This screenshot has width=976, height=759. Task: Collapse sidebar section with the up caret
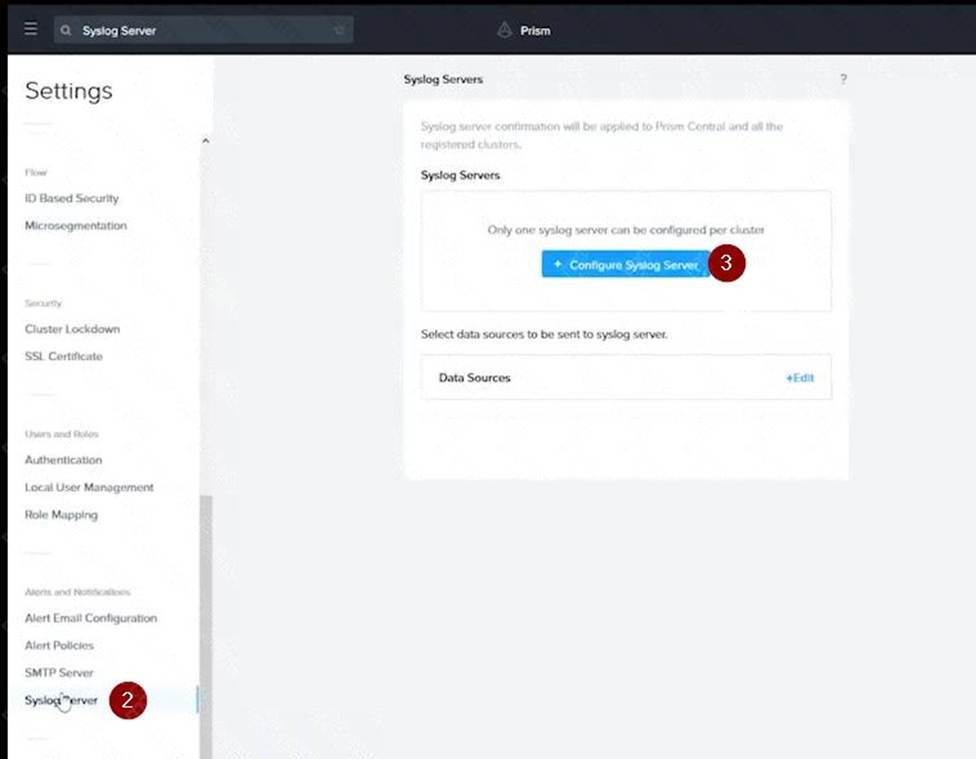[x=205, y=141]
